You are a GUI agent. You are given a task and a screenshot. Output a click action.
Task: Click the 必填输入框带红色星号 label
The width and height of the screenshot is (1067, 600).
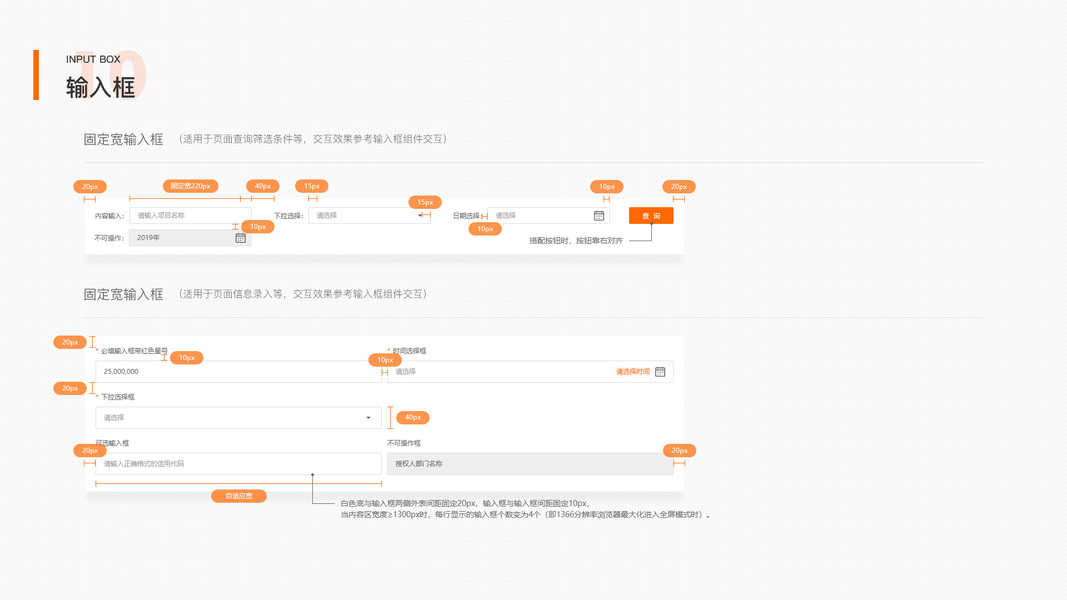coord(134,351)
